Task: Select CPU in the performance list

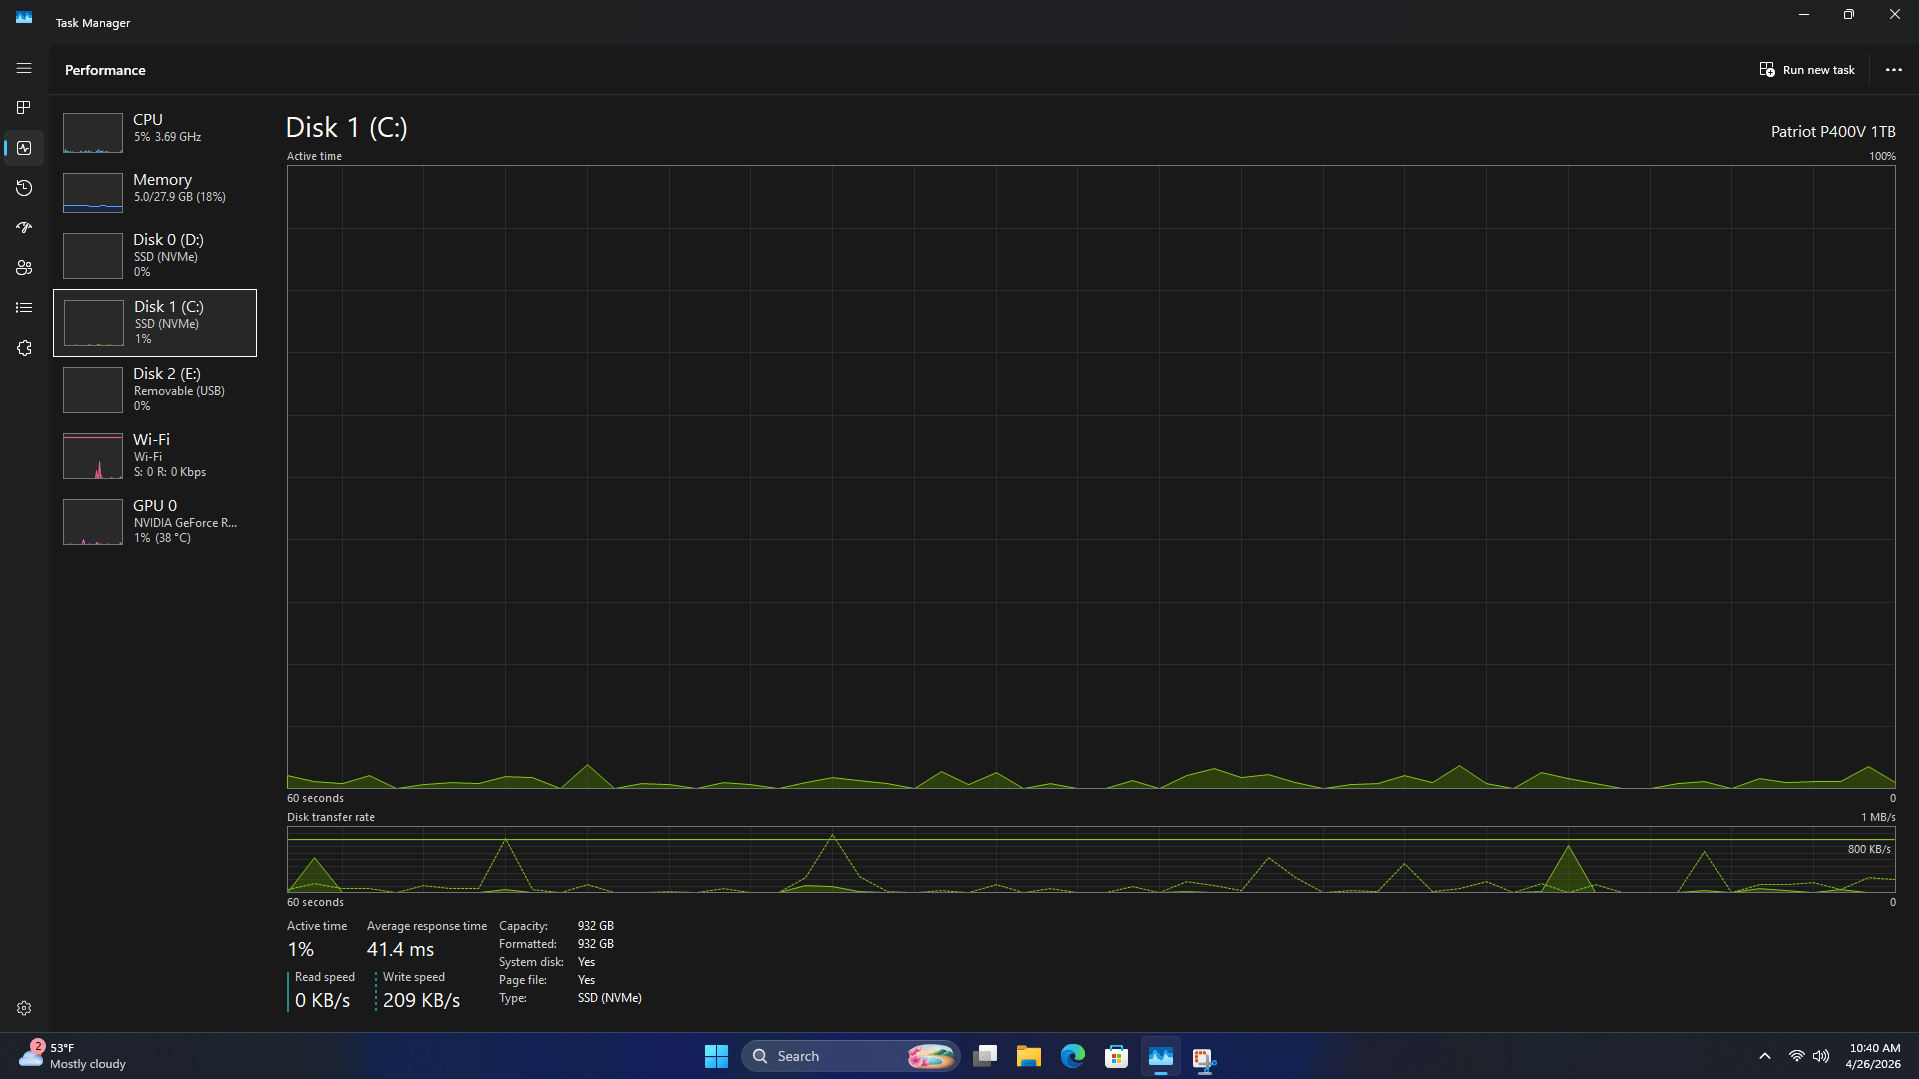Action: click(x=155, y=130)
